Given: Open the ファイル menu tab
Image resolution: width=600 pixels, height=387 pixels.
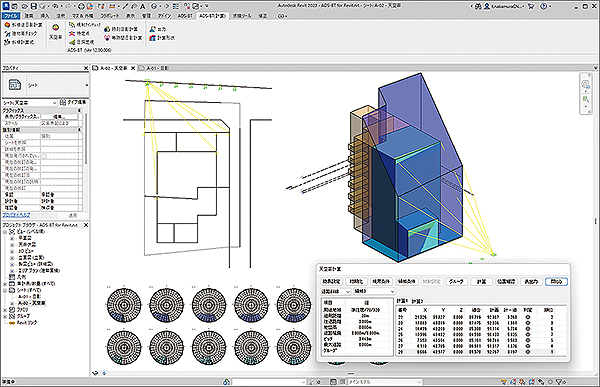Looking at the screenshot, I should (x=11, y=16).
